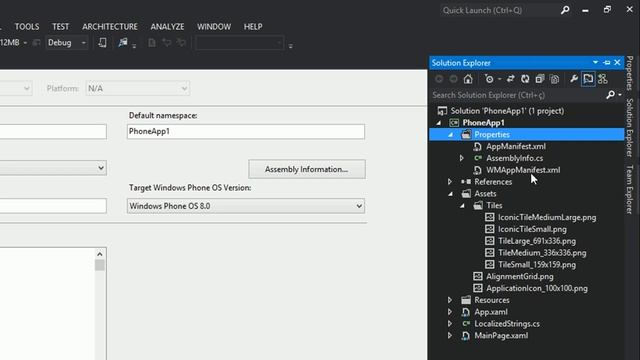640x360 pixels.
Task: Open the Platform N/A dropdown
Action: pos(138,89)
